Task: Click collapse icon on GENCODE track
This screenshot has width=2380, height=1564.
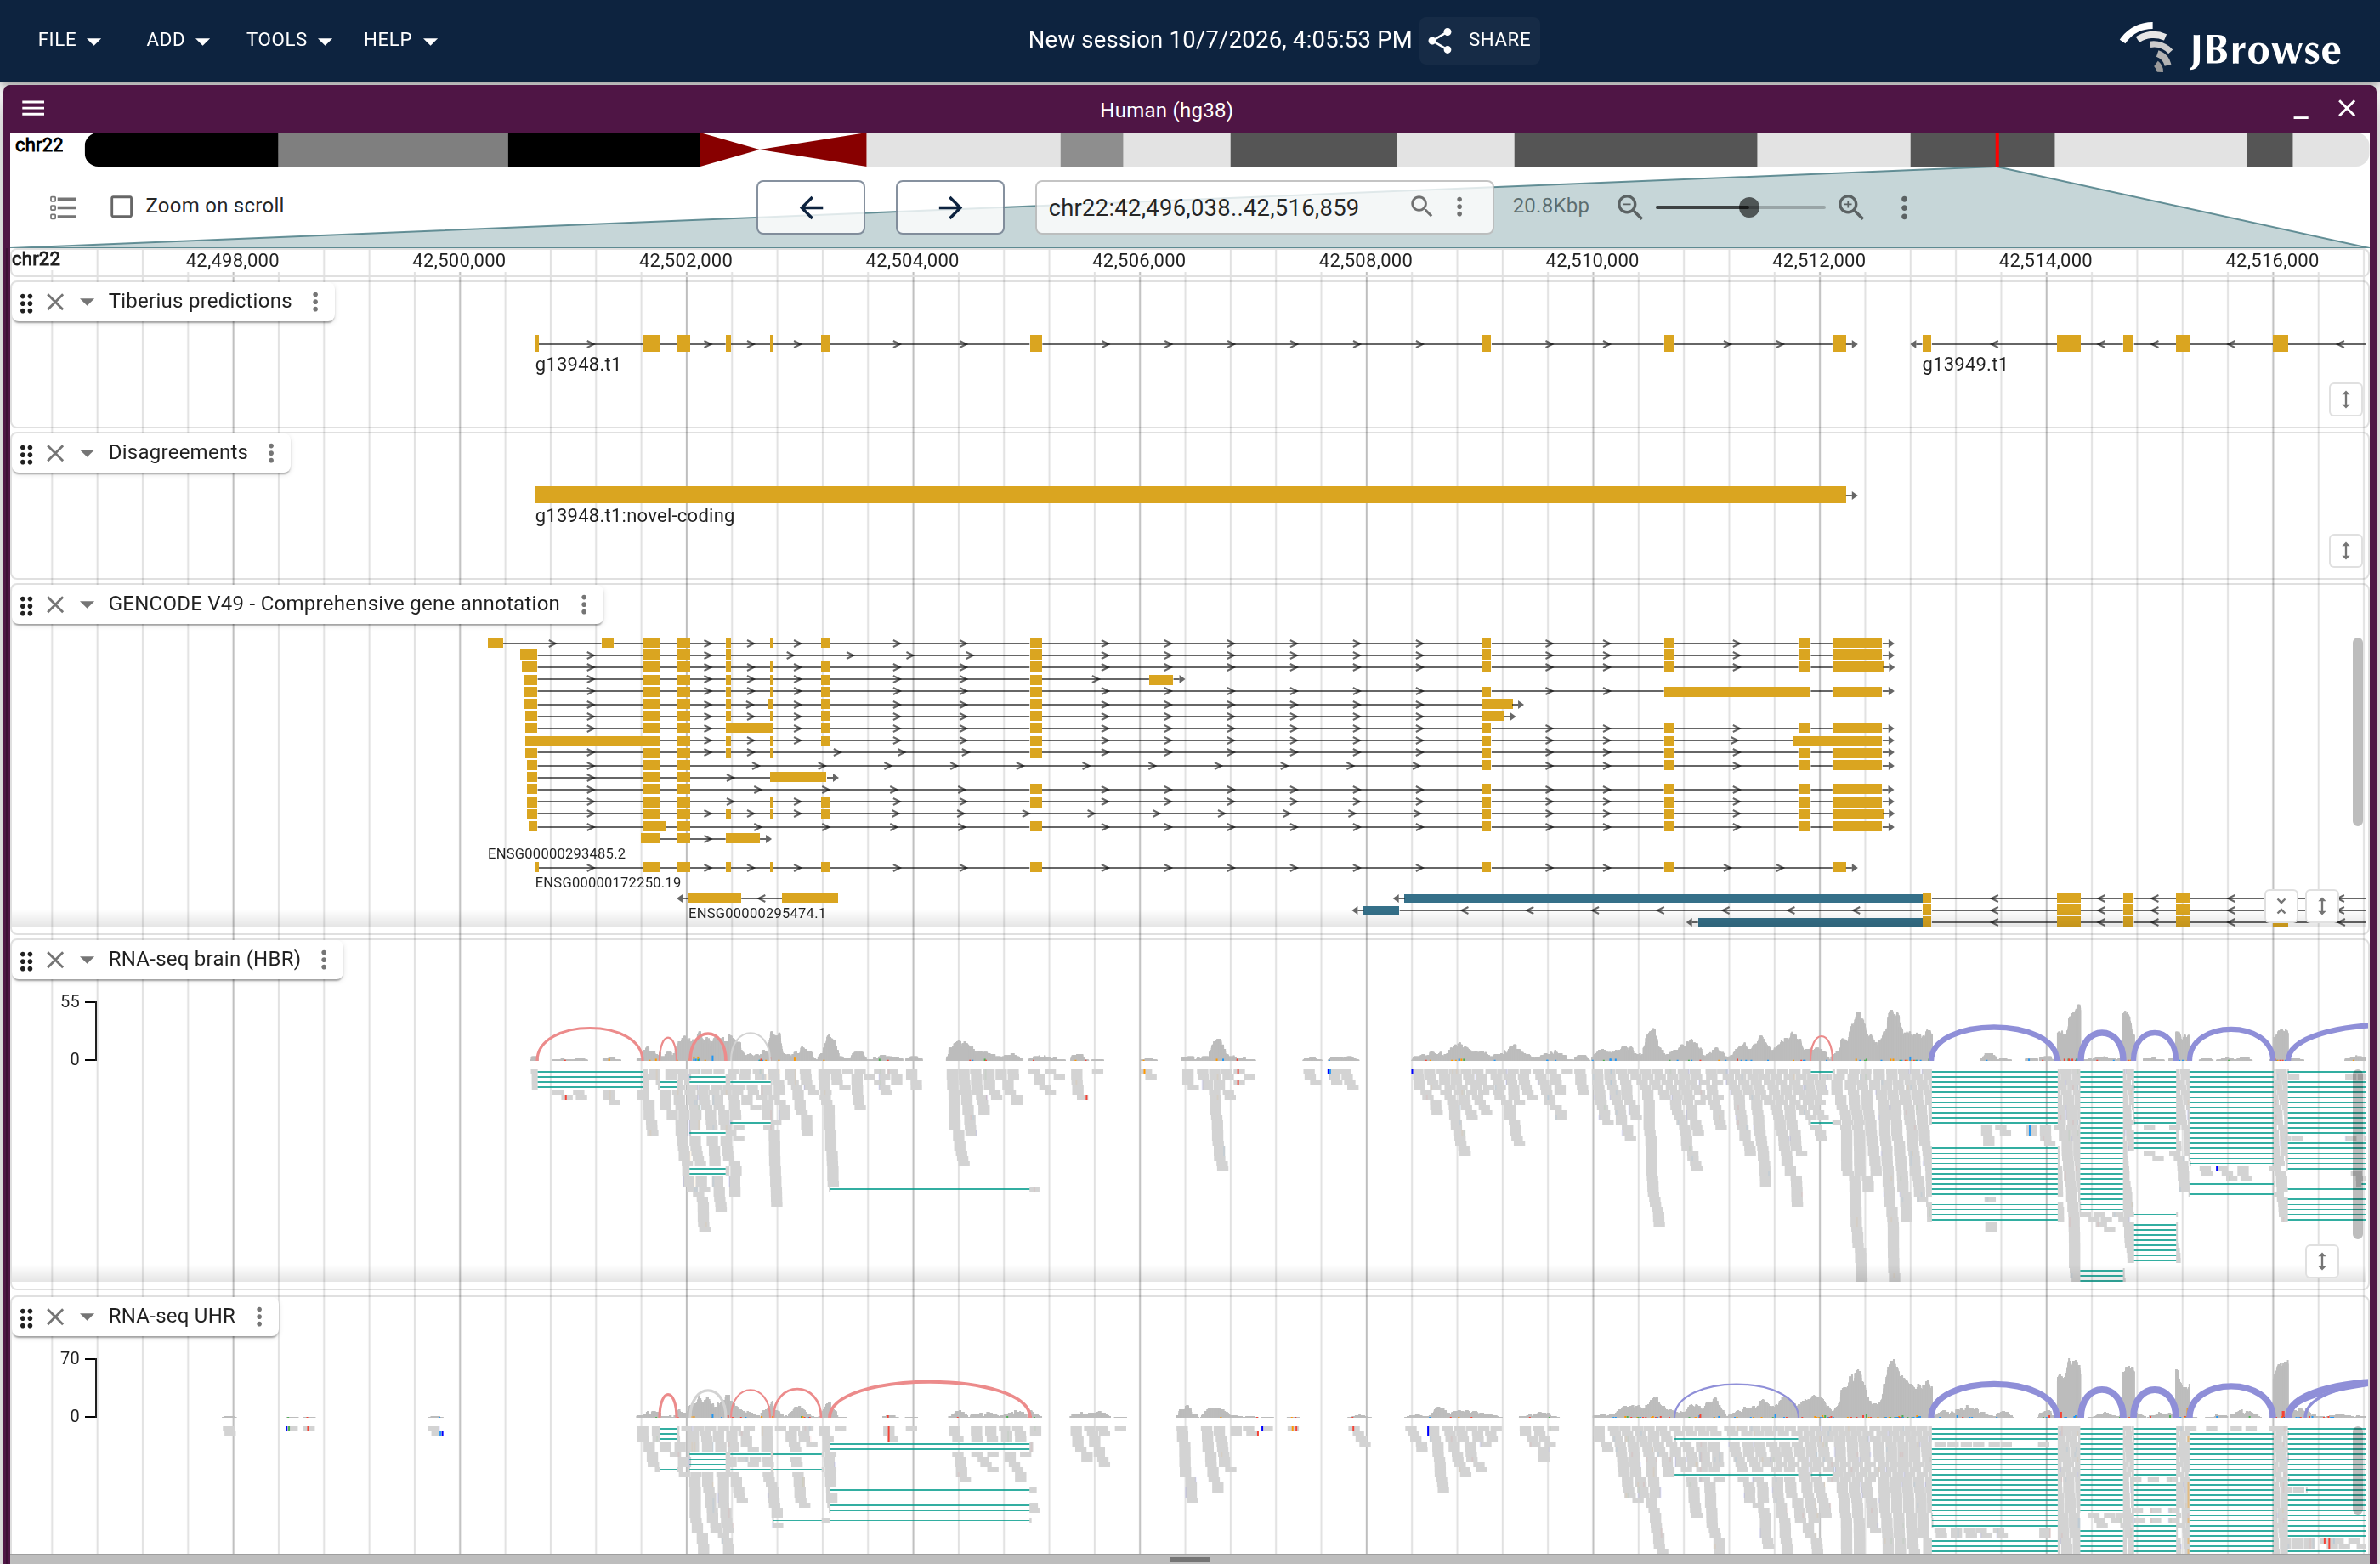Action: (2281, 906)
